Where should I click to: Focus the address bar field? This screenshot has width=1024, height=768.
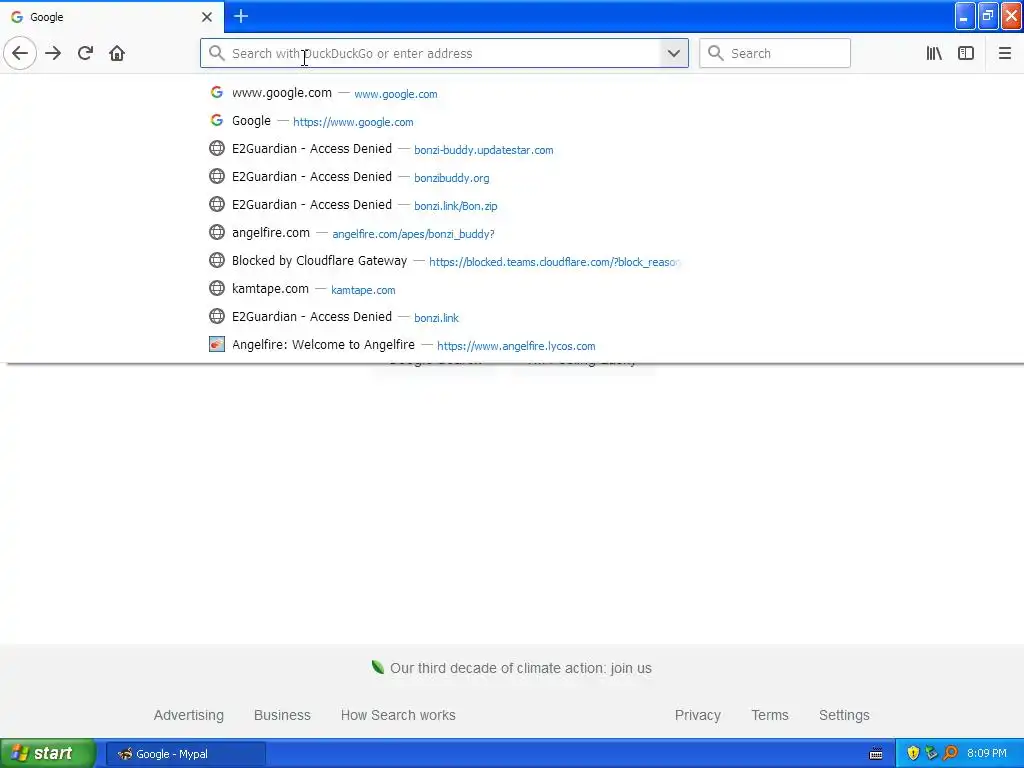click(x=444, y=53)
